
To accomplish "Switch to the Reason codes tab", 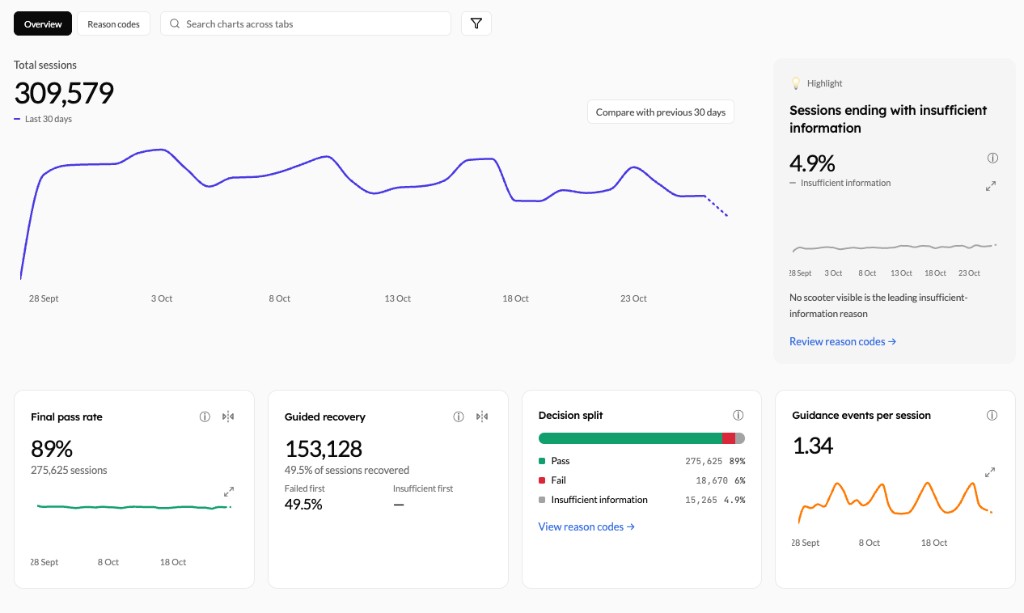I will 114,24.
